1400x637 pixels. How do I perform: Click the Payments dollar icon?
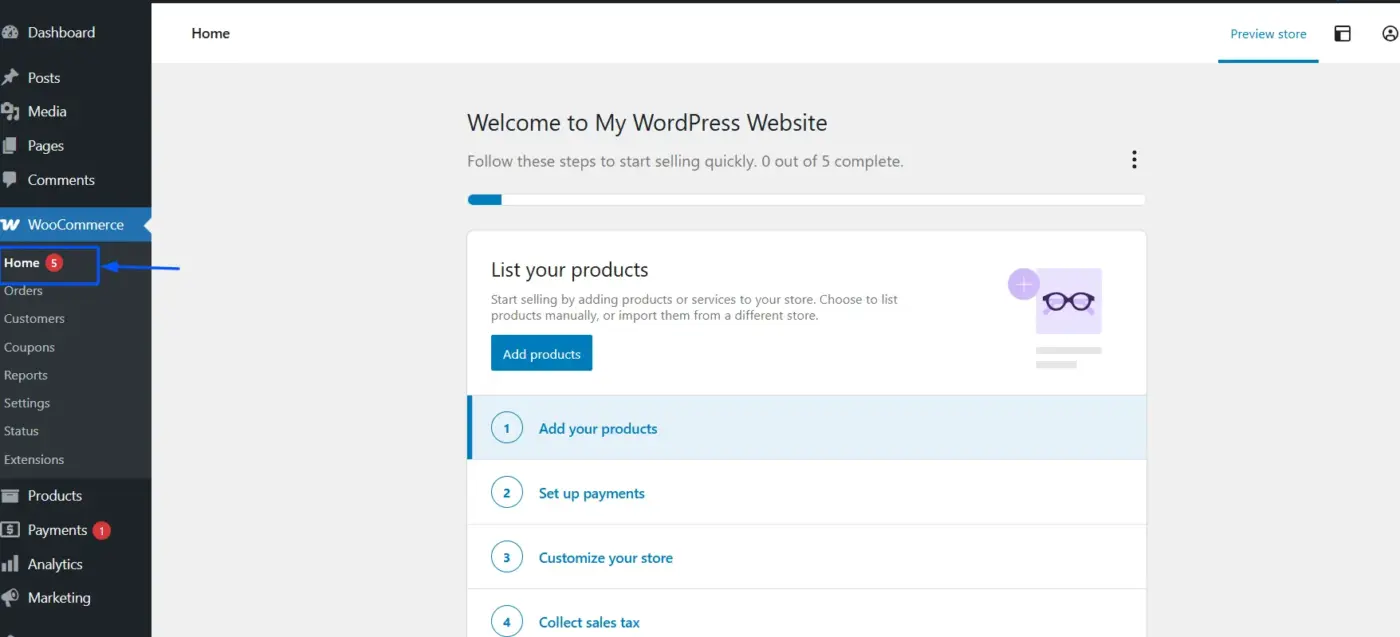(10, 530)
